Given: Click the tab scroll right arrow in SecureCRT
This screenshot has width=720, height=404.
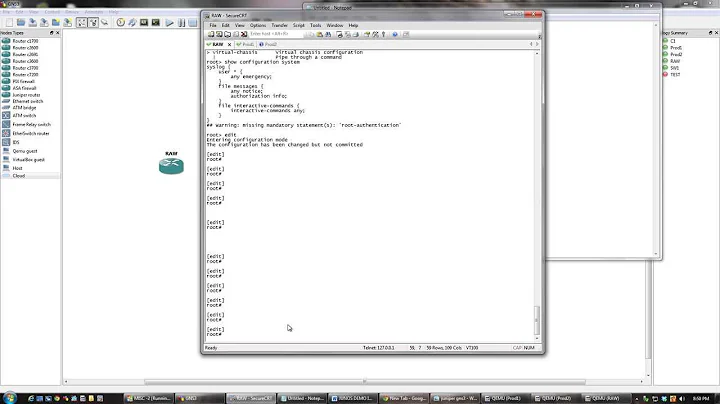Looking at the screenshot, I should tap(537, 44).
